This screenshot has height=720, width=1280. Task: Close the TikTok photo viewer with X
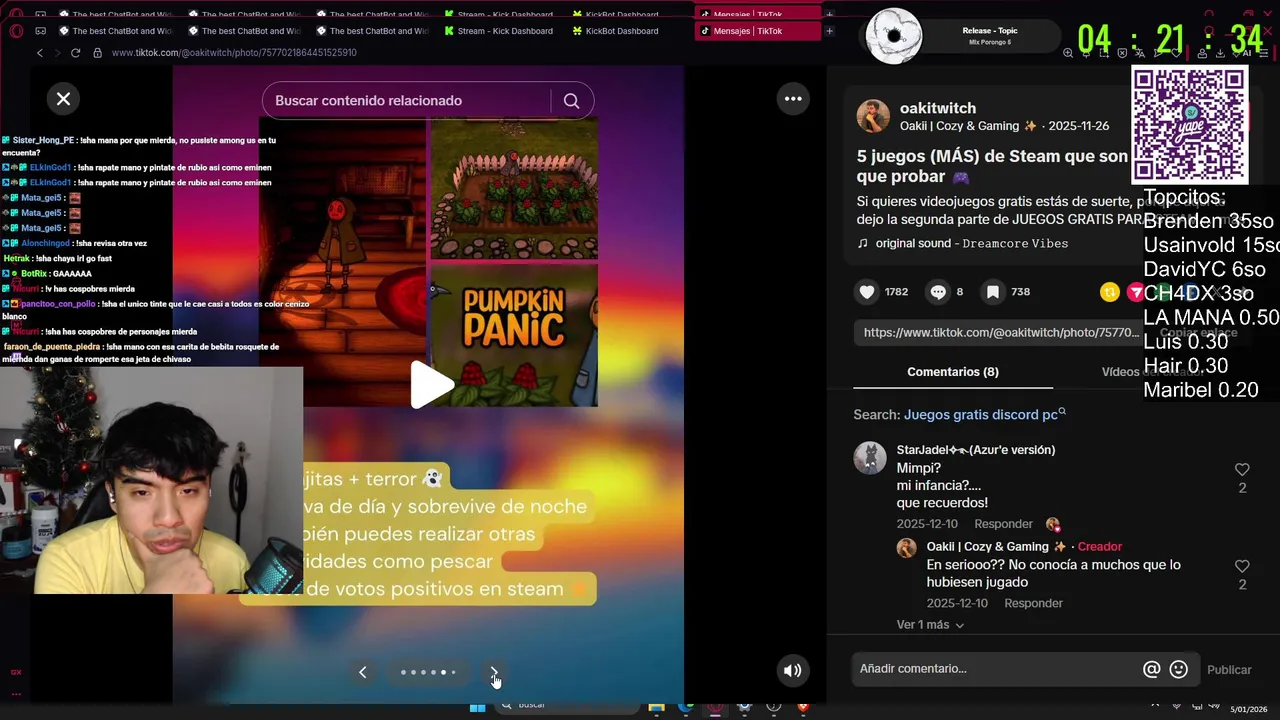pyautogui.click(x=63, y=99)
